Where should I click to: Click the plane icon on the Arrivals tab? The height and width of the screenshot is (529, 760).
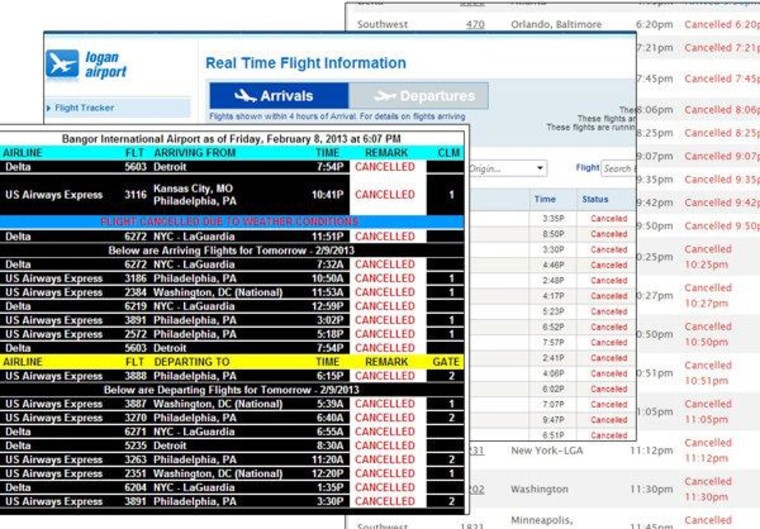pos(245,96)
